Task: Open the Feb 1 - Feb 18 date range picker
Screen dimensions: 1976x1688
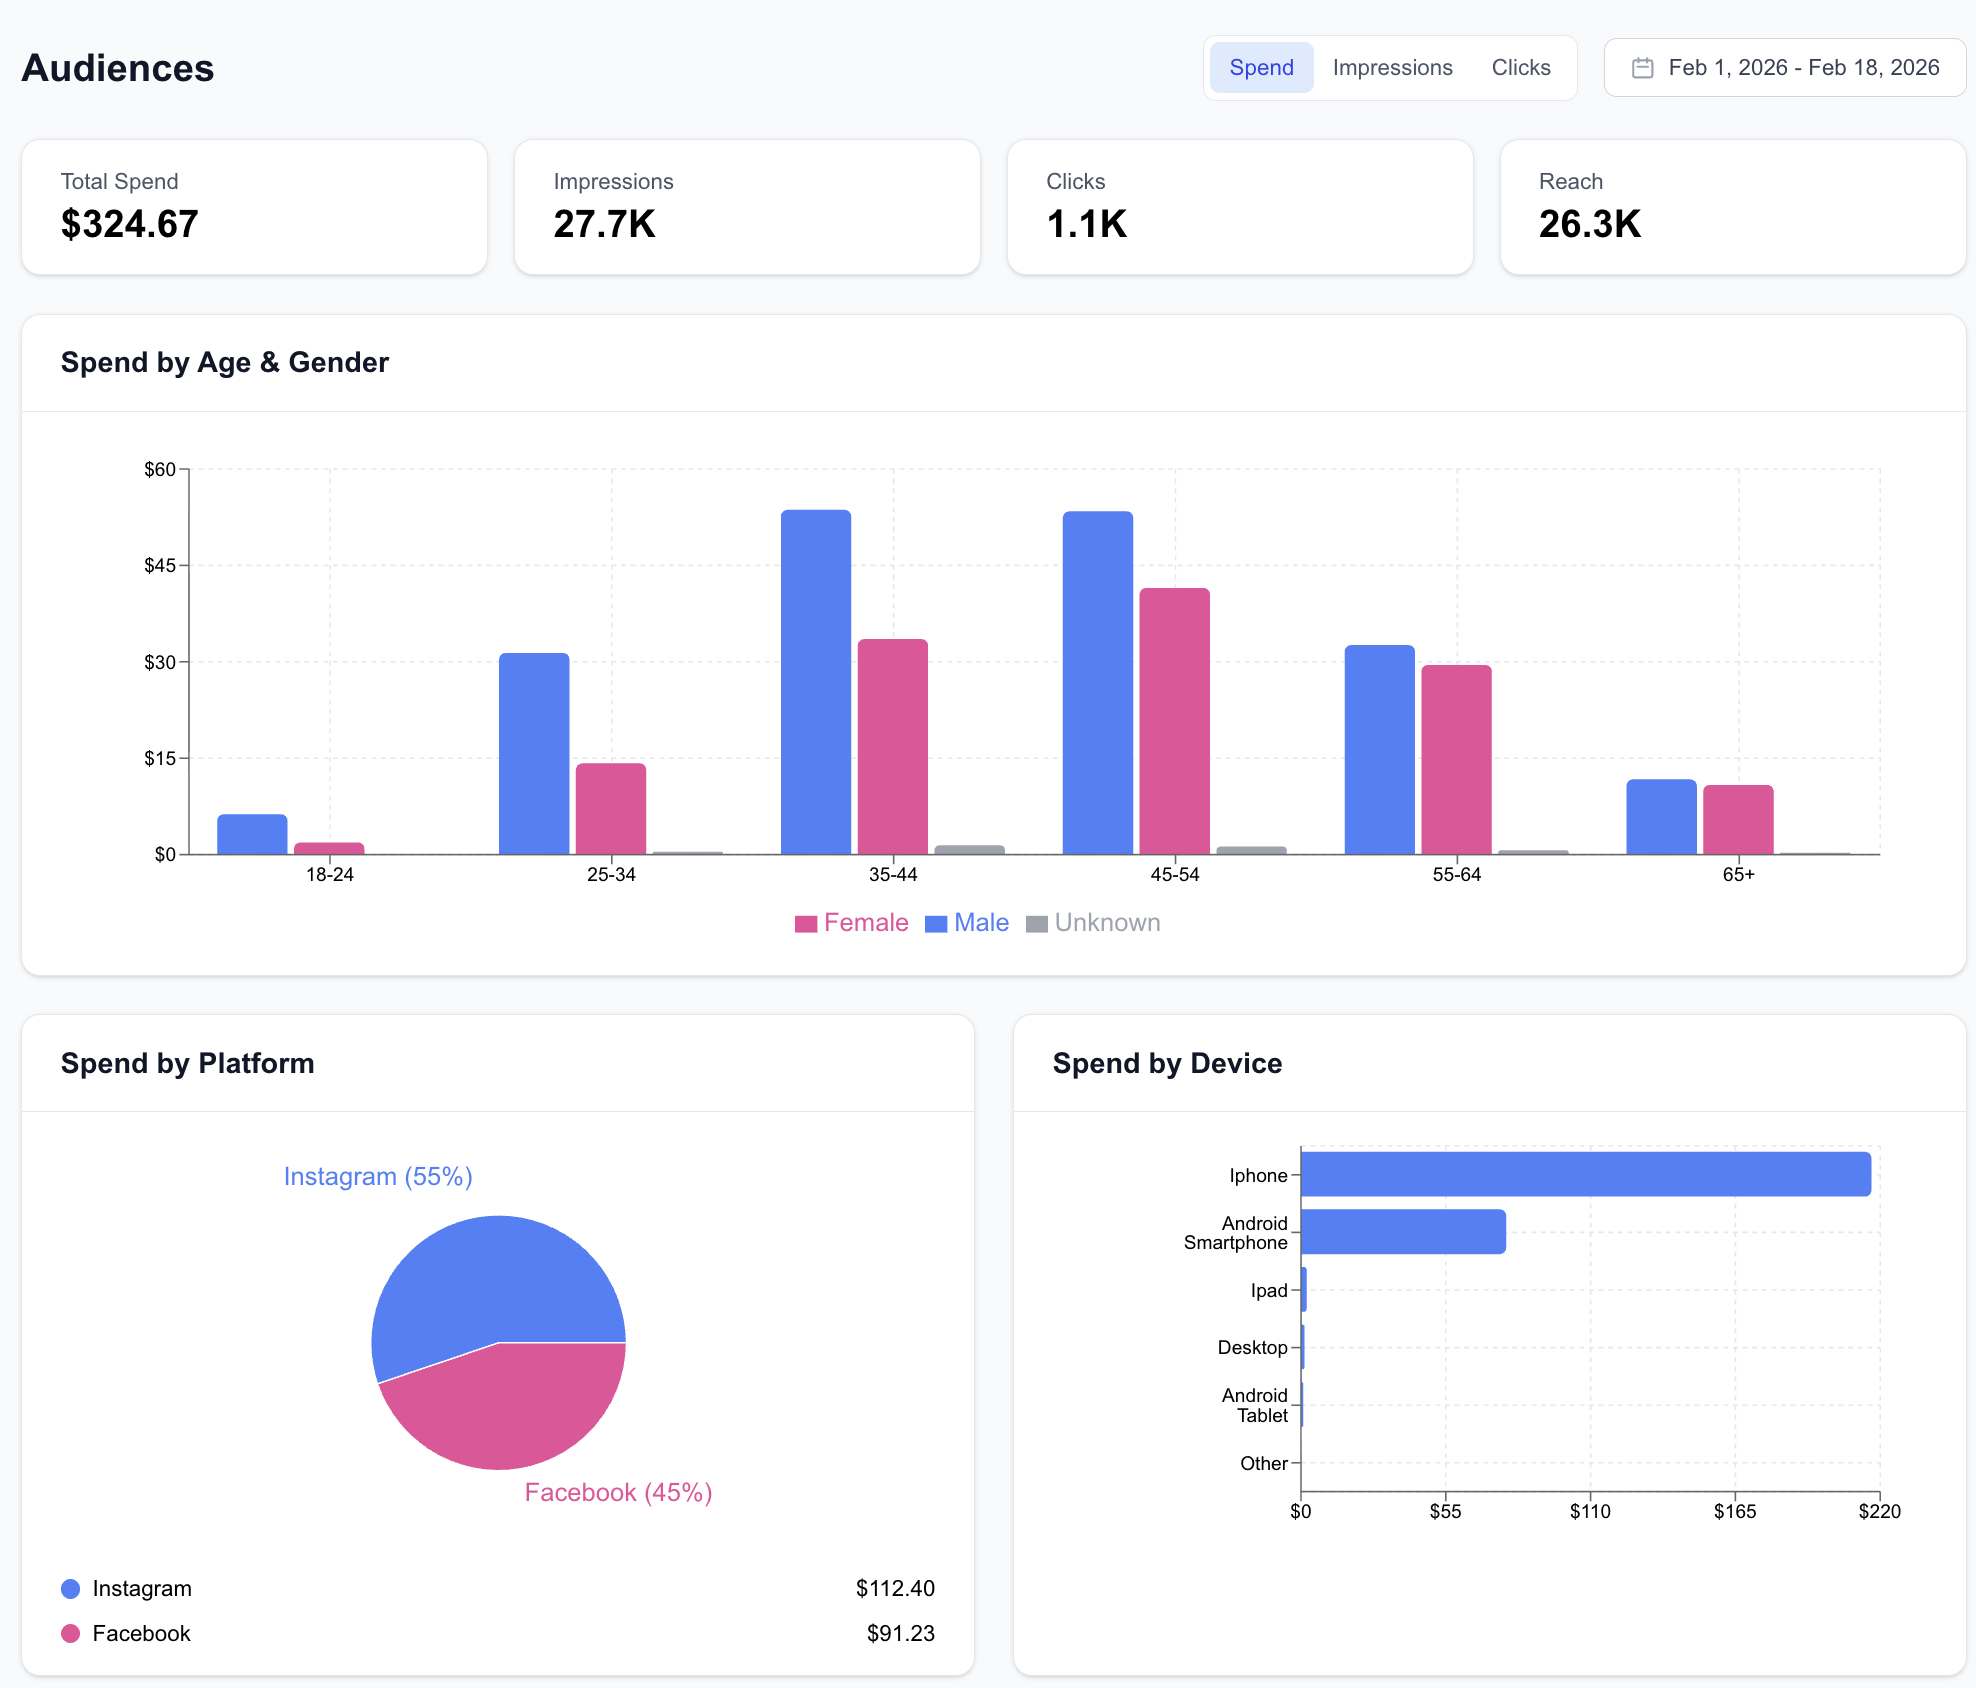Action: coord(1783,67)
